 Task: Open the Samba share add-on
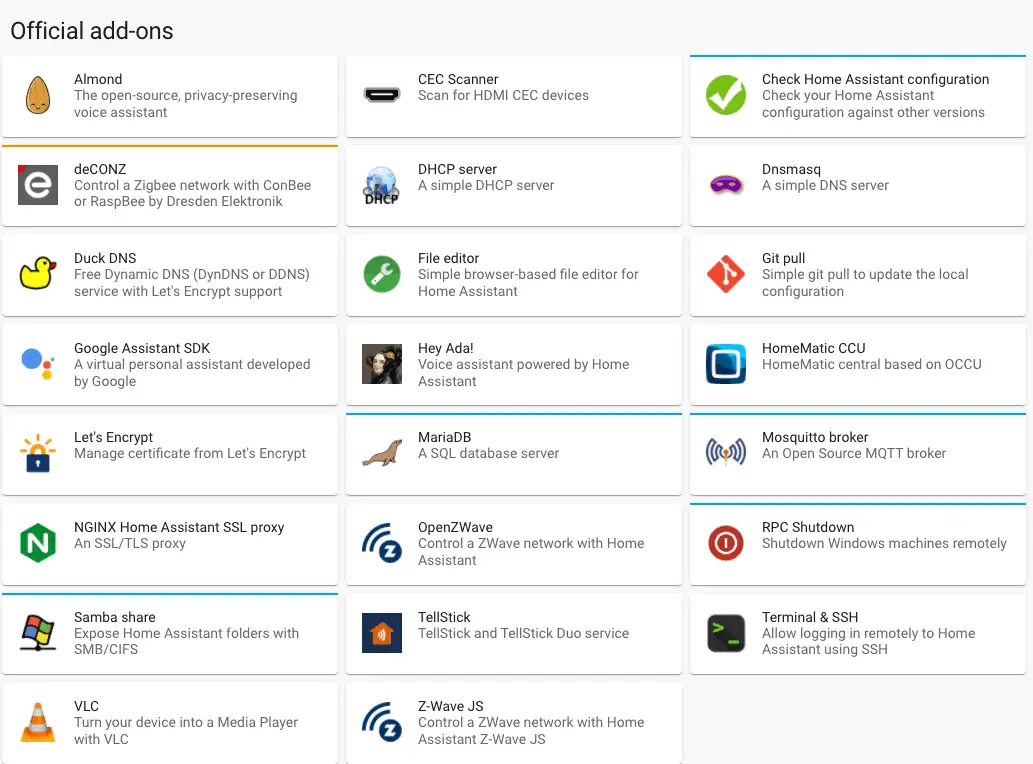pos(170,633)
